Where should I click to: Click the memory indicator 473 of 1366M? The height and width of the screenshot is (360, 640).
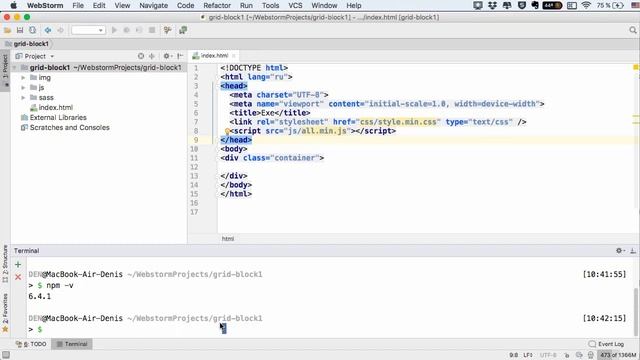pyautogui.click(x=618, y=355)
